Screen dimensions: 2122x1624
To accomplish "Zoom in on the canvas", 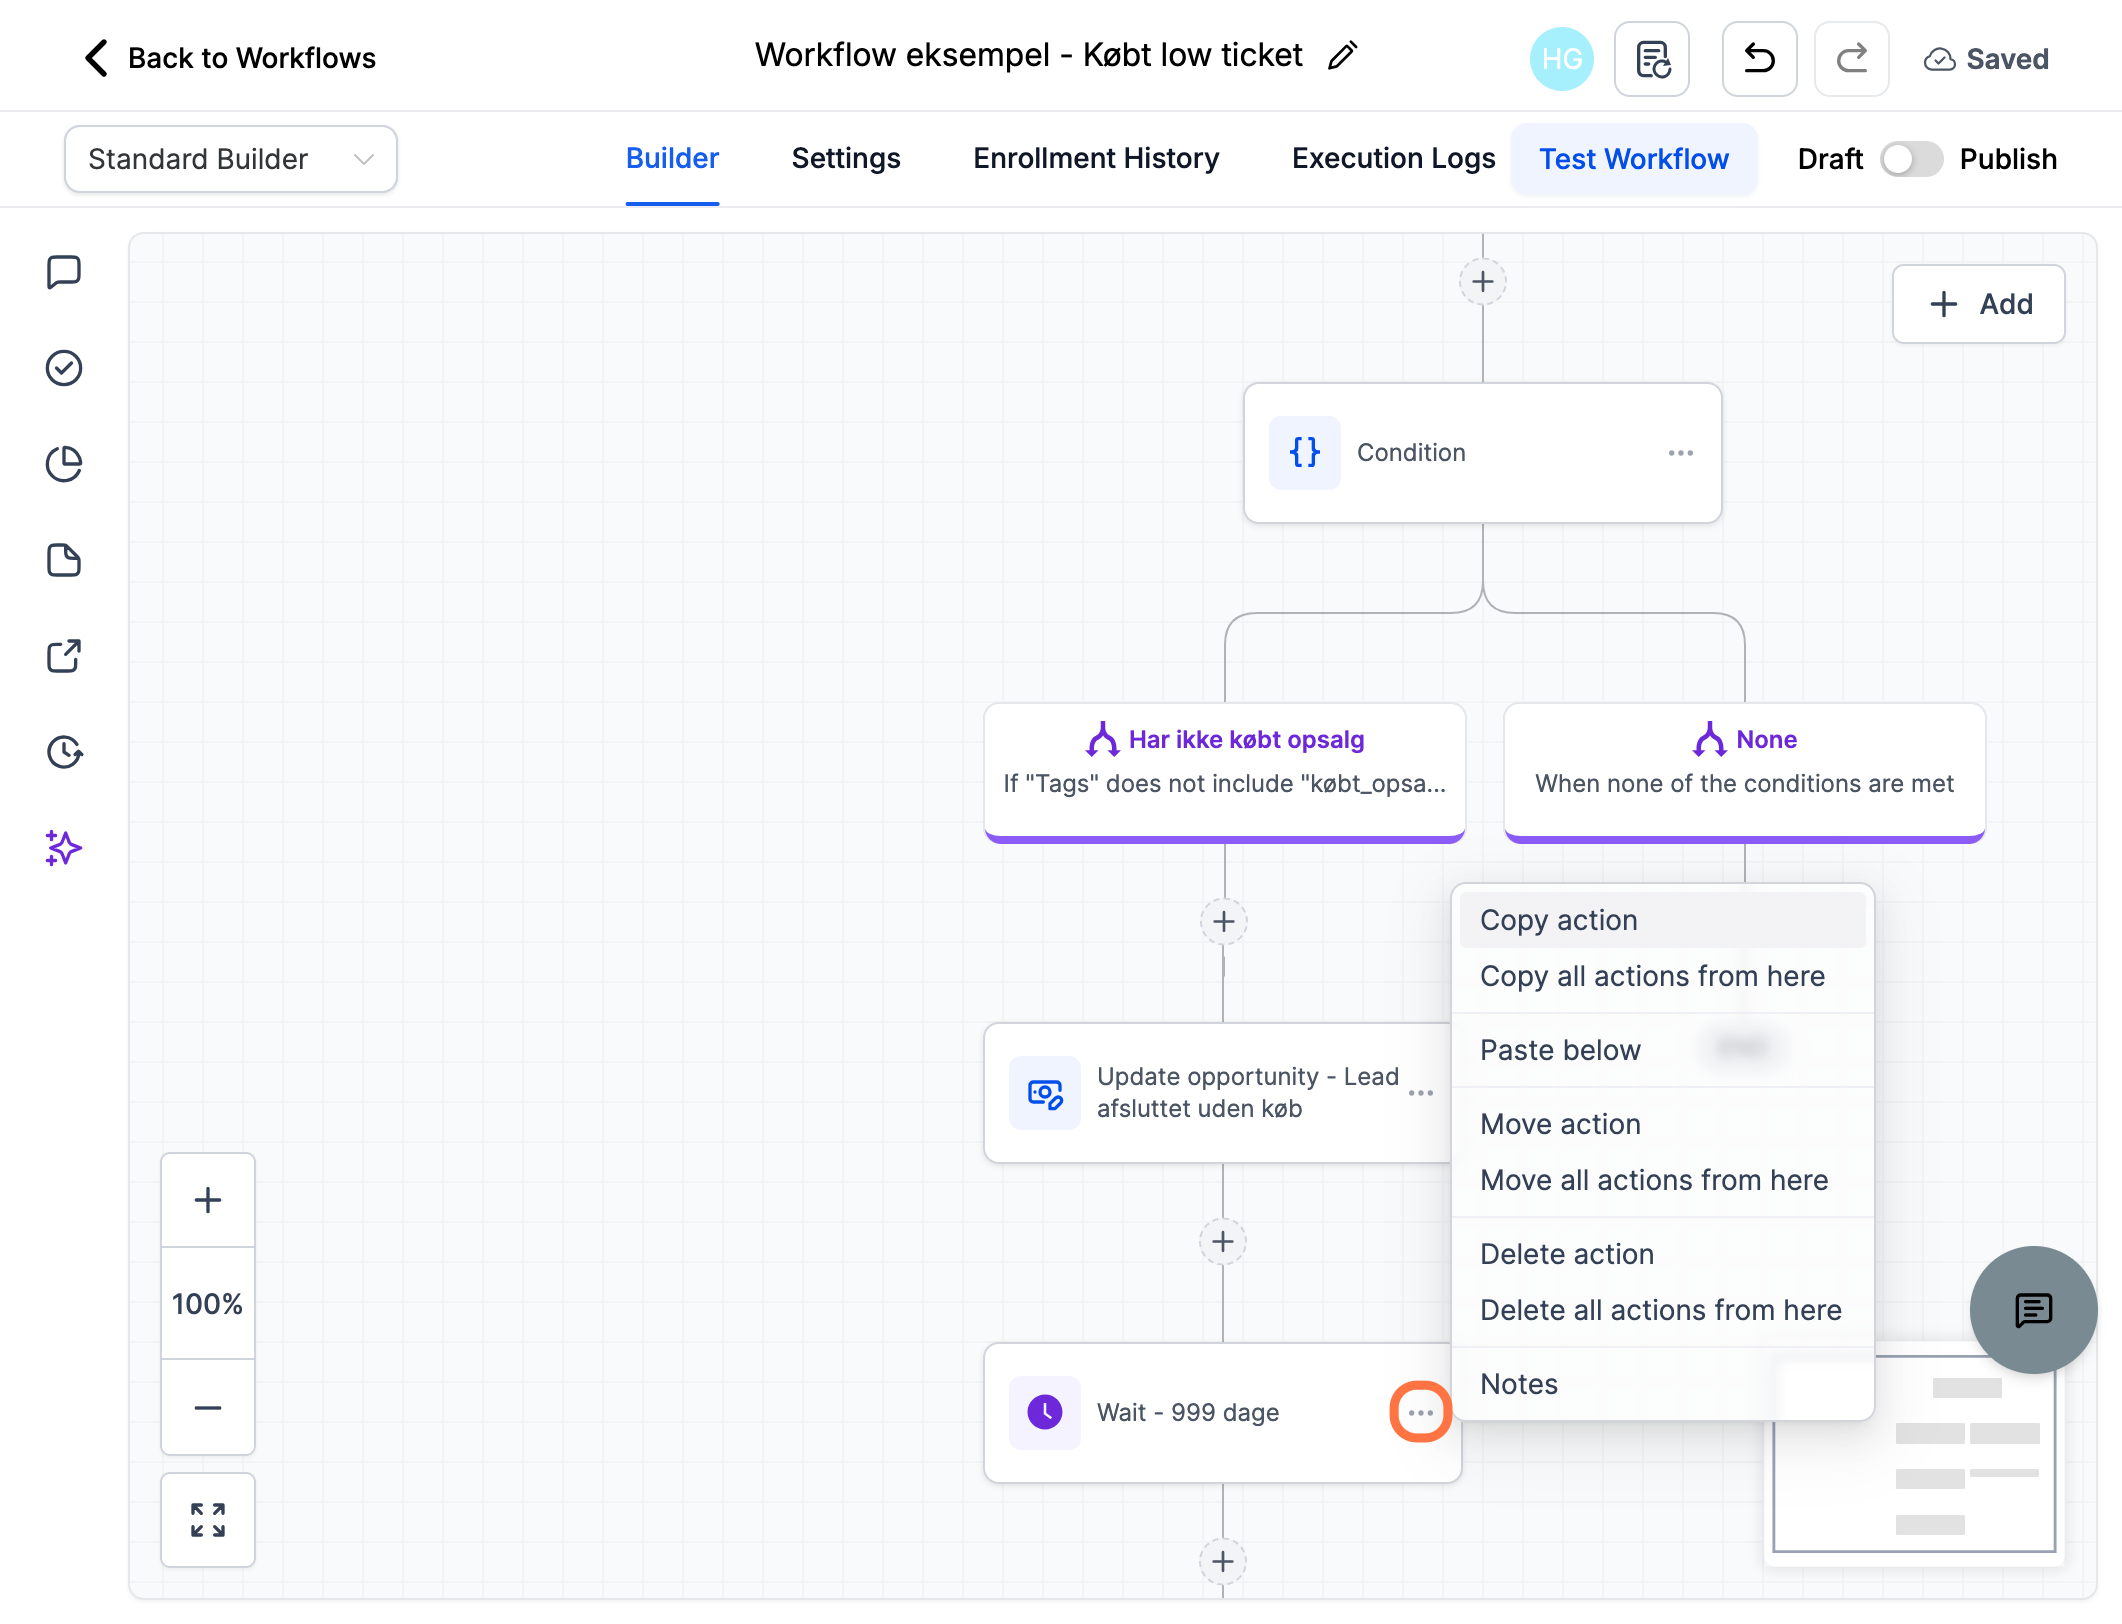I will click(x=208, y=1200).
